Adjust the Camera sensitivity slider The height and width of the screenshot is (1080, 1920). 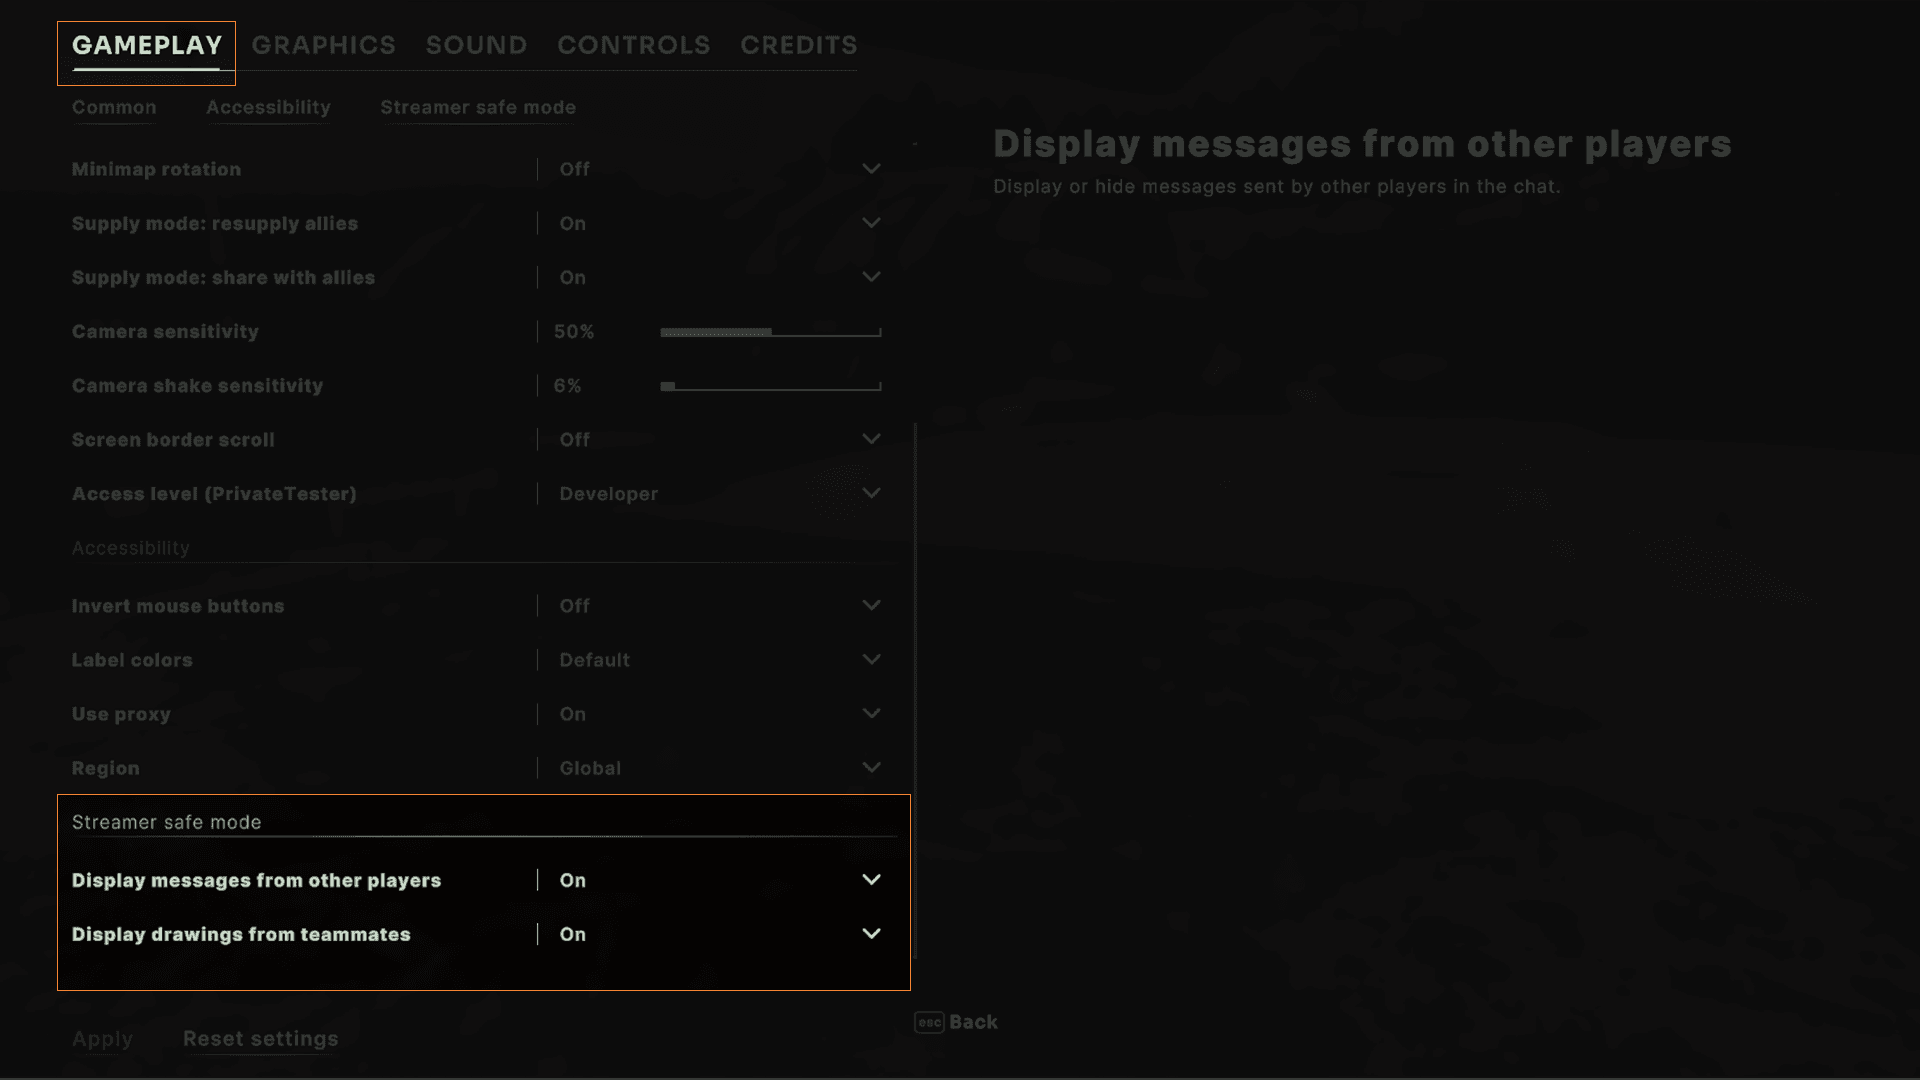(770, 332)
